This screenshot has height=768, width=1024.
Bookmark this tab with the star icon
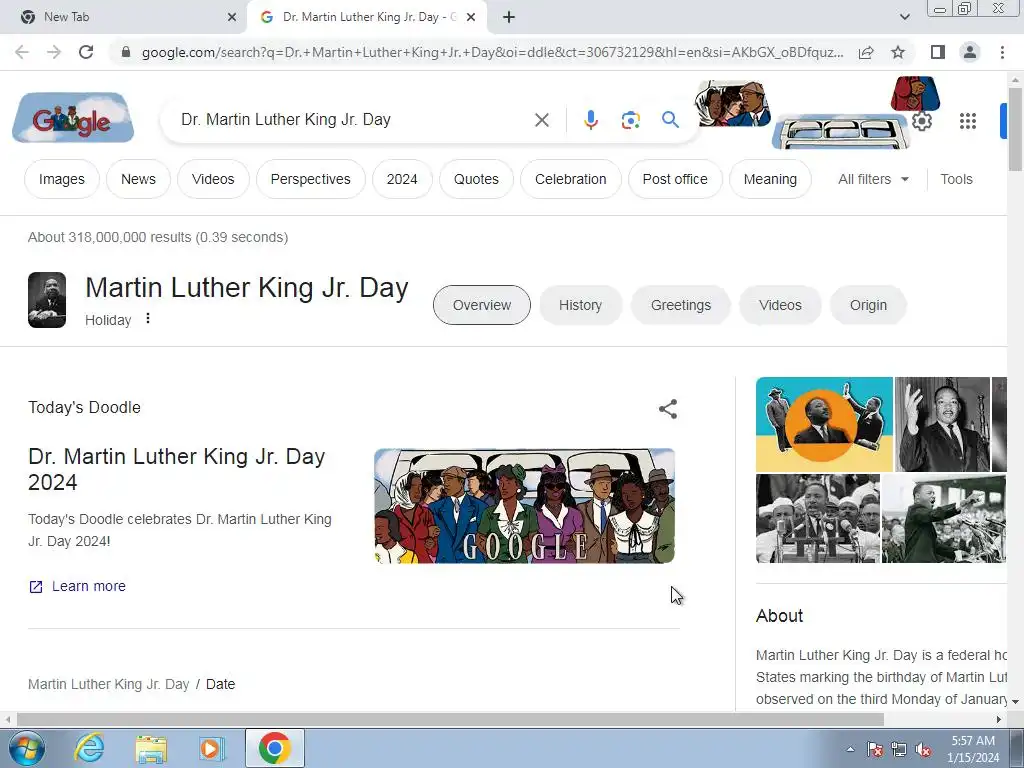898,52
